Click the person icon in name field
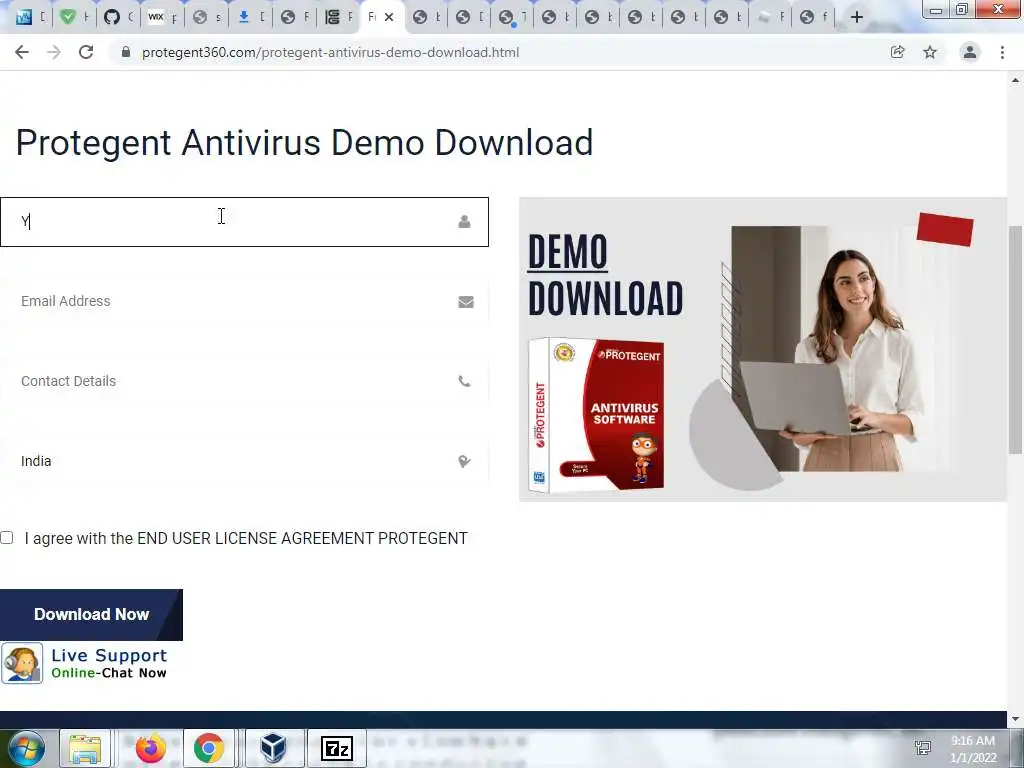Screen dimensions: 1024x768 click(464, 222)
